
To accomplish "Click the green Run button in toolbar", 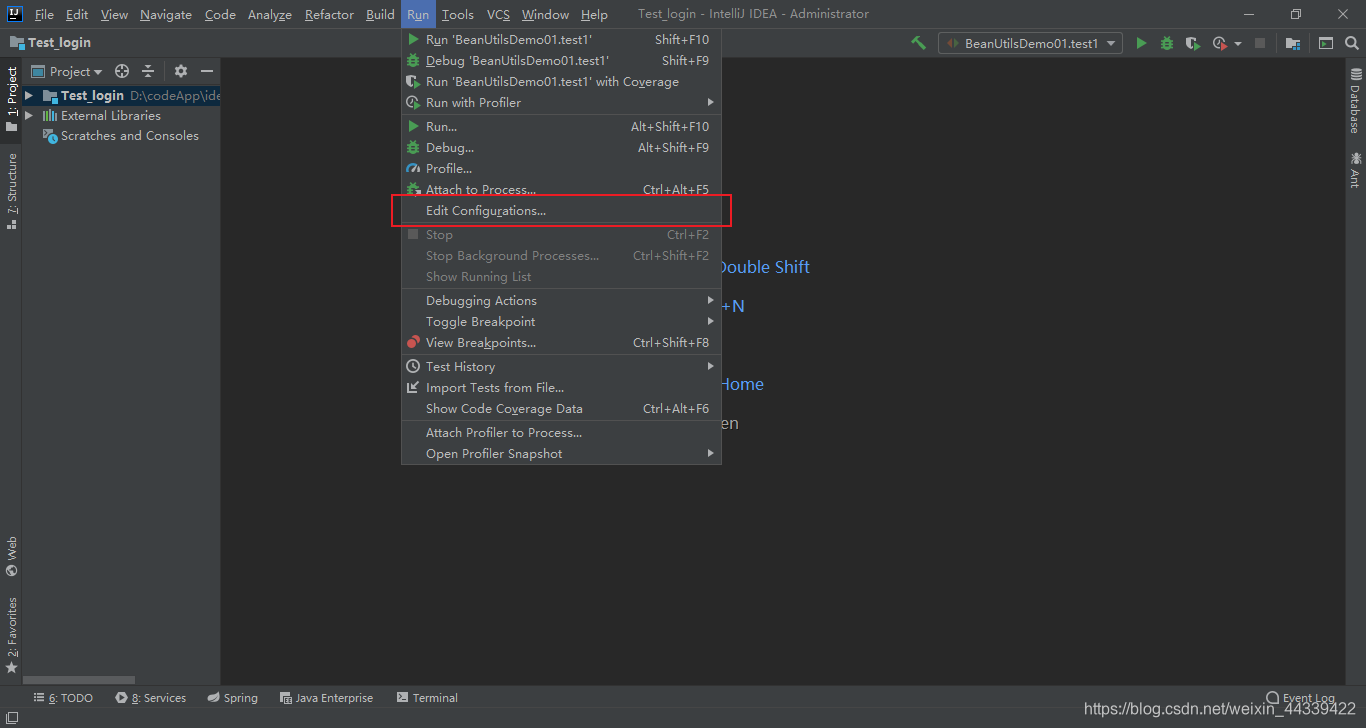I will pos(1141,43).
